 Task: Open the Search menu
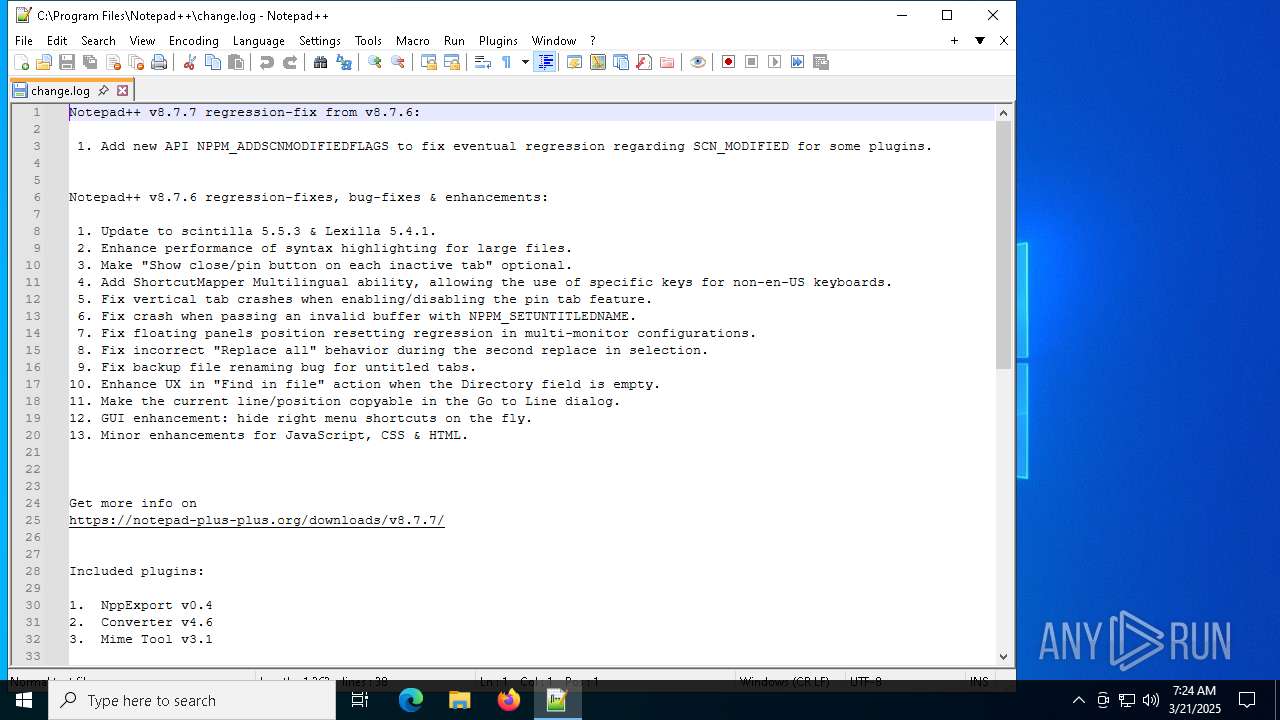[98, 41]
